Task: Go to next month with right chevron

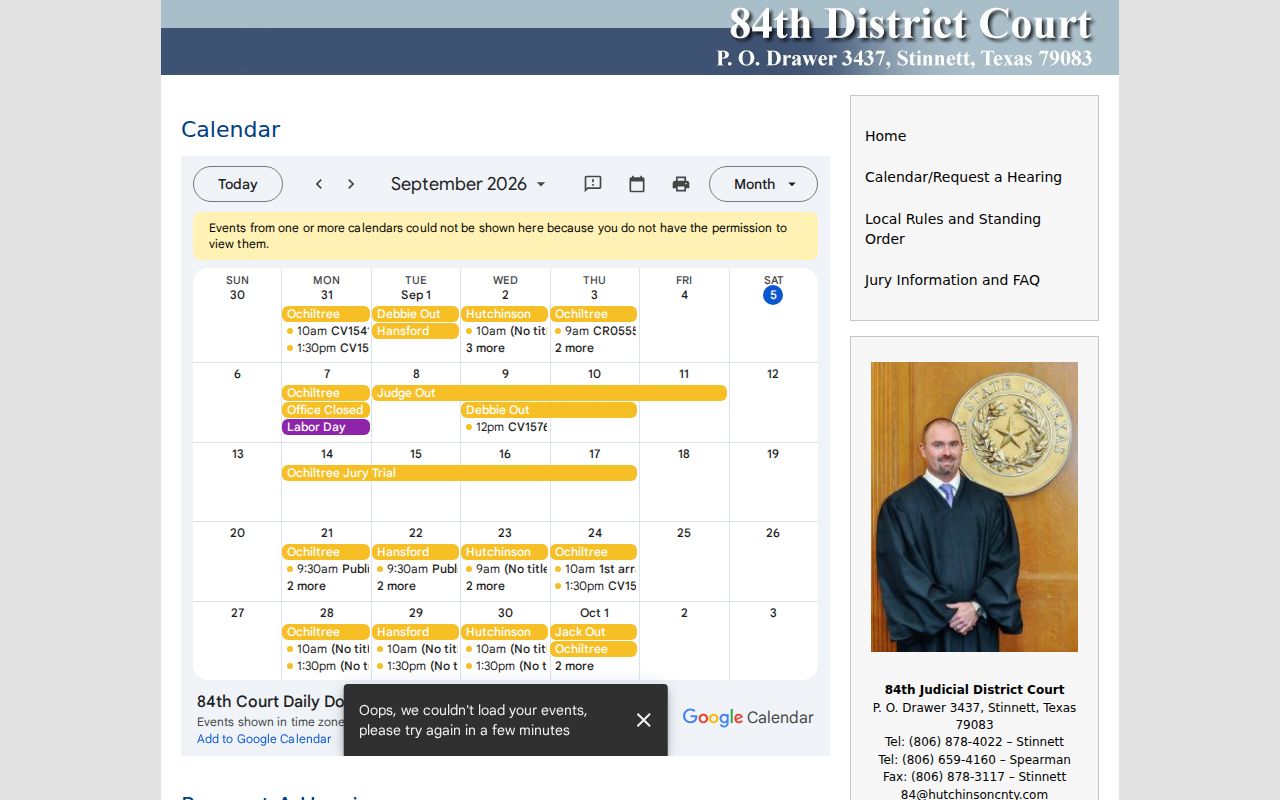Action: [x=351, y=184]
